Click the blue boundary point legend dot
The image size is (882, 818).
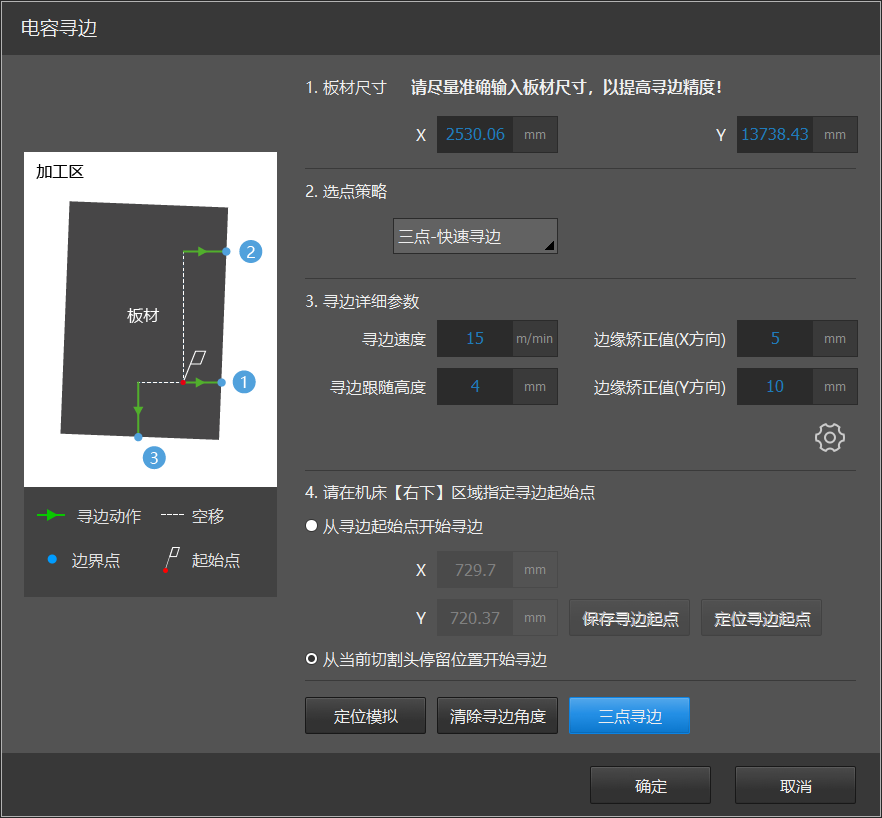[52, 560]
